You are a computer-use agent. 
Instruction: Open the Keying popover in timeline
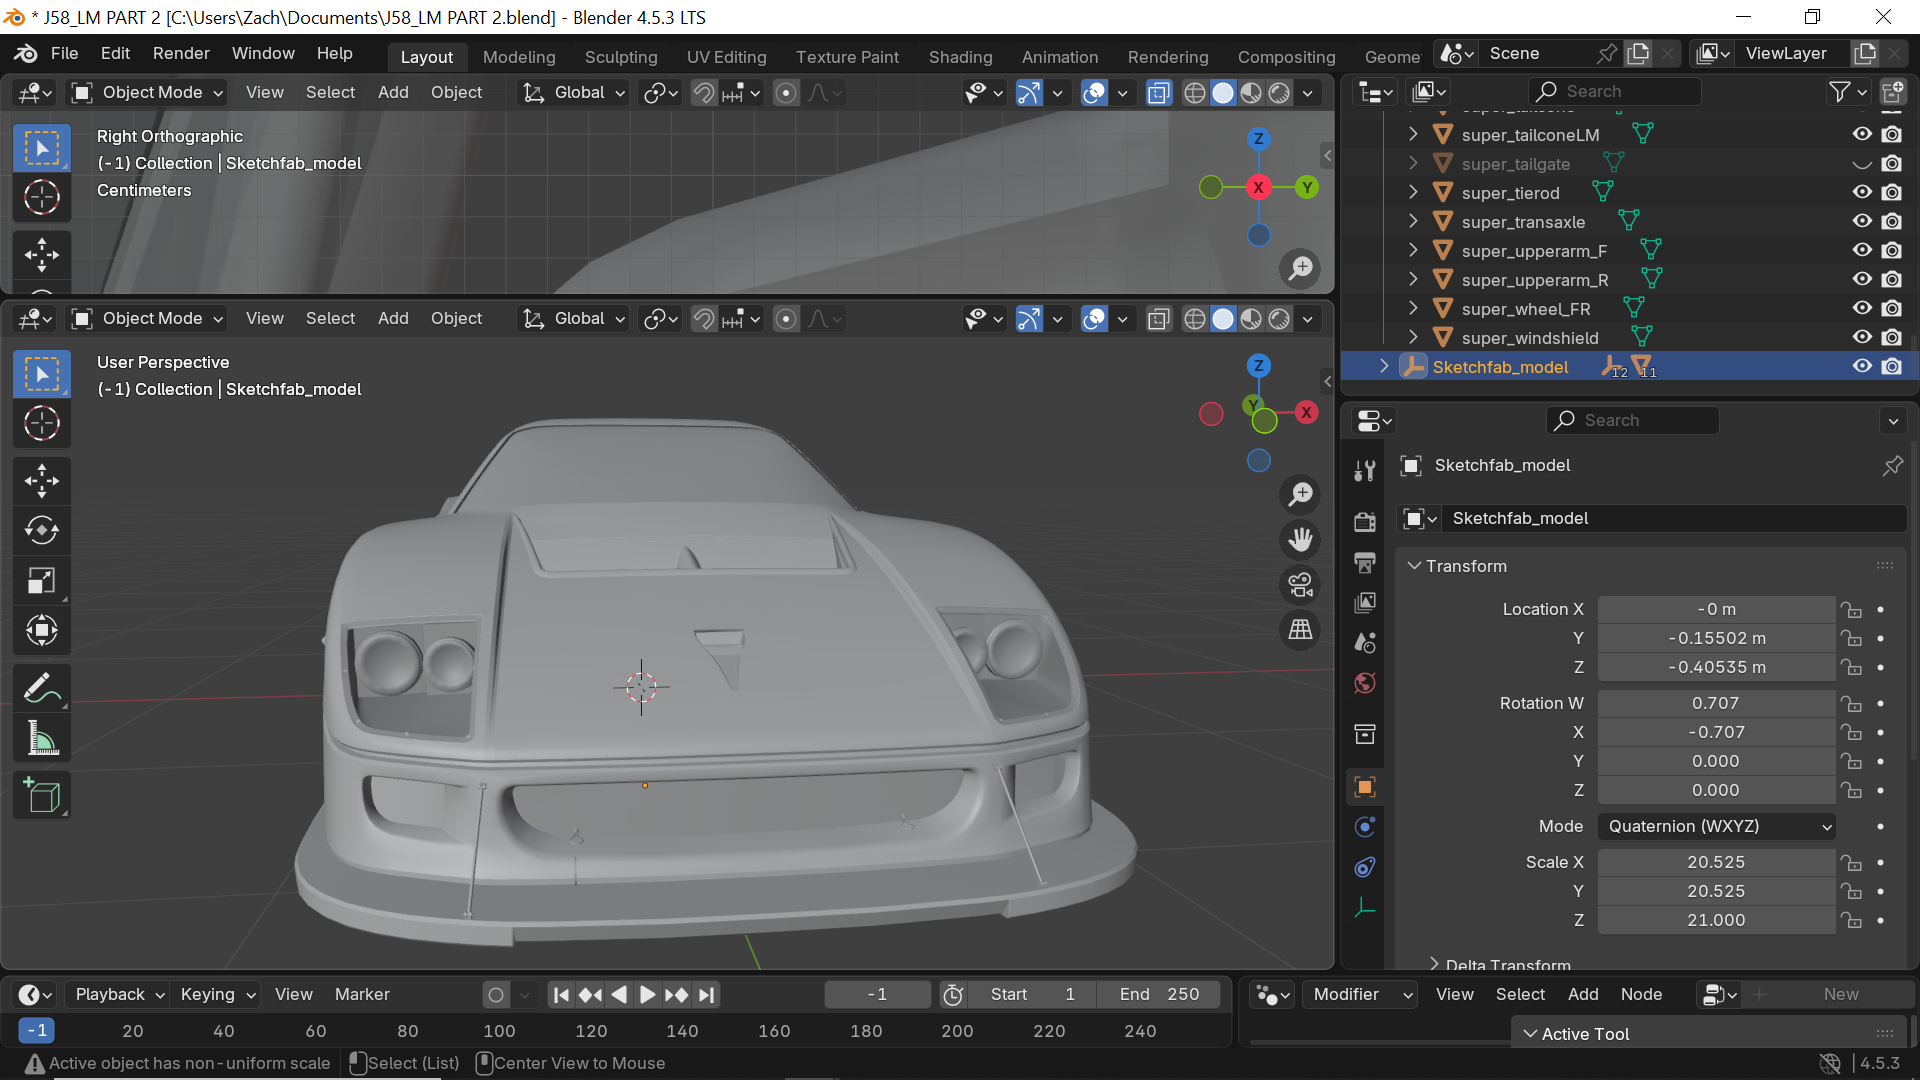(217, 994)
